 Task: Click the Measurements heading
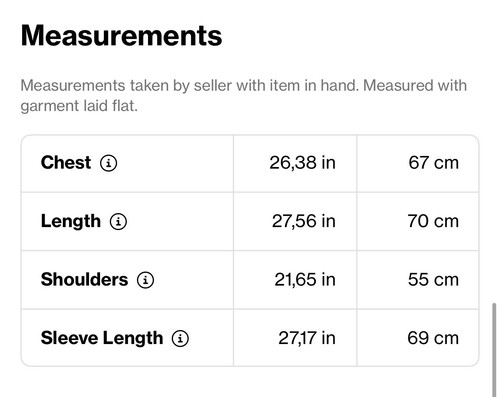121,35
